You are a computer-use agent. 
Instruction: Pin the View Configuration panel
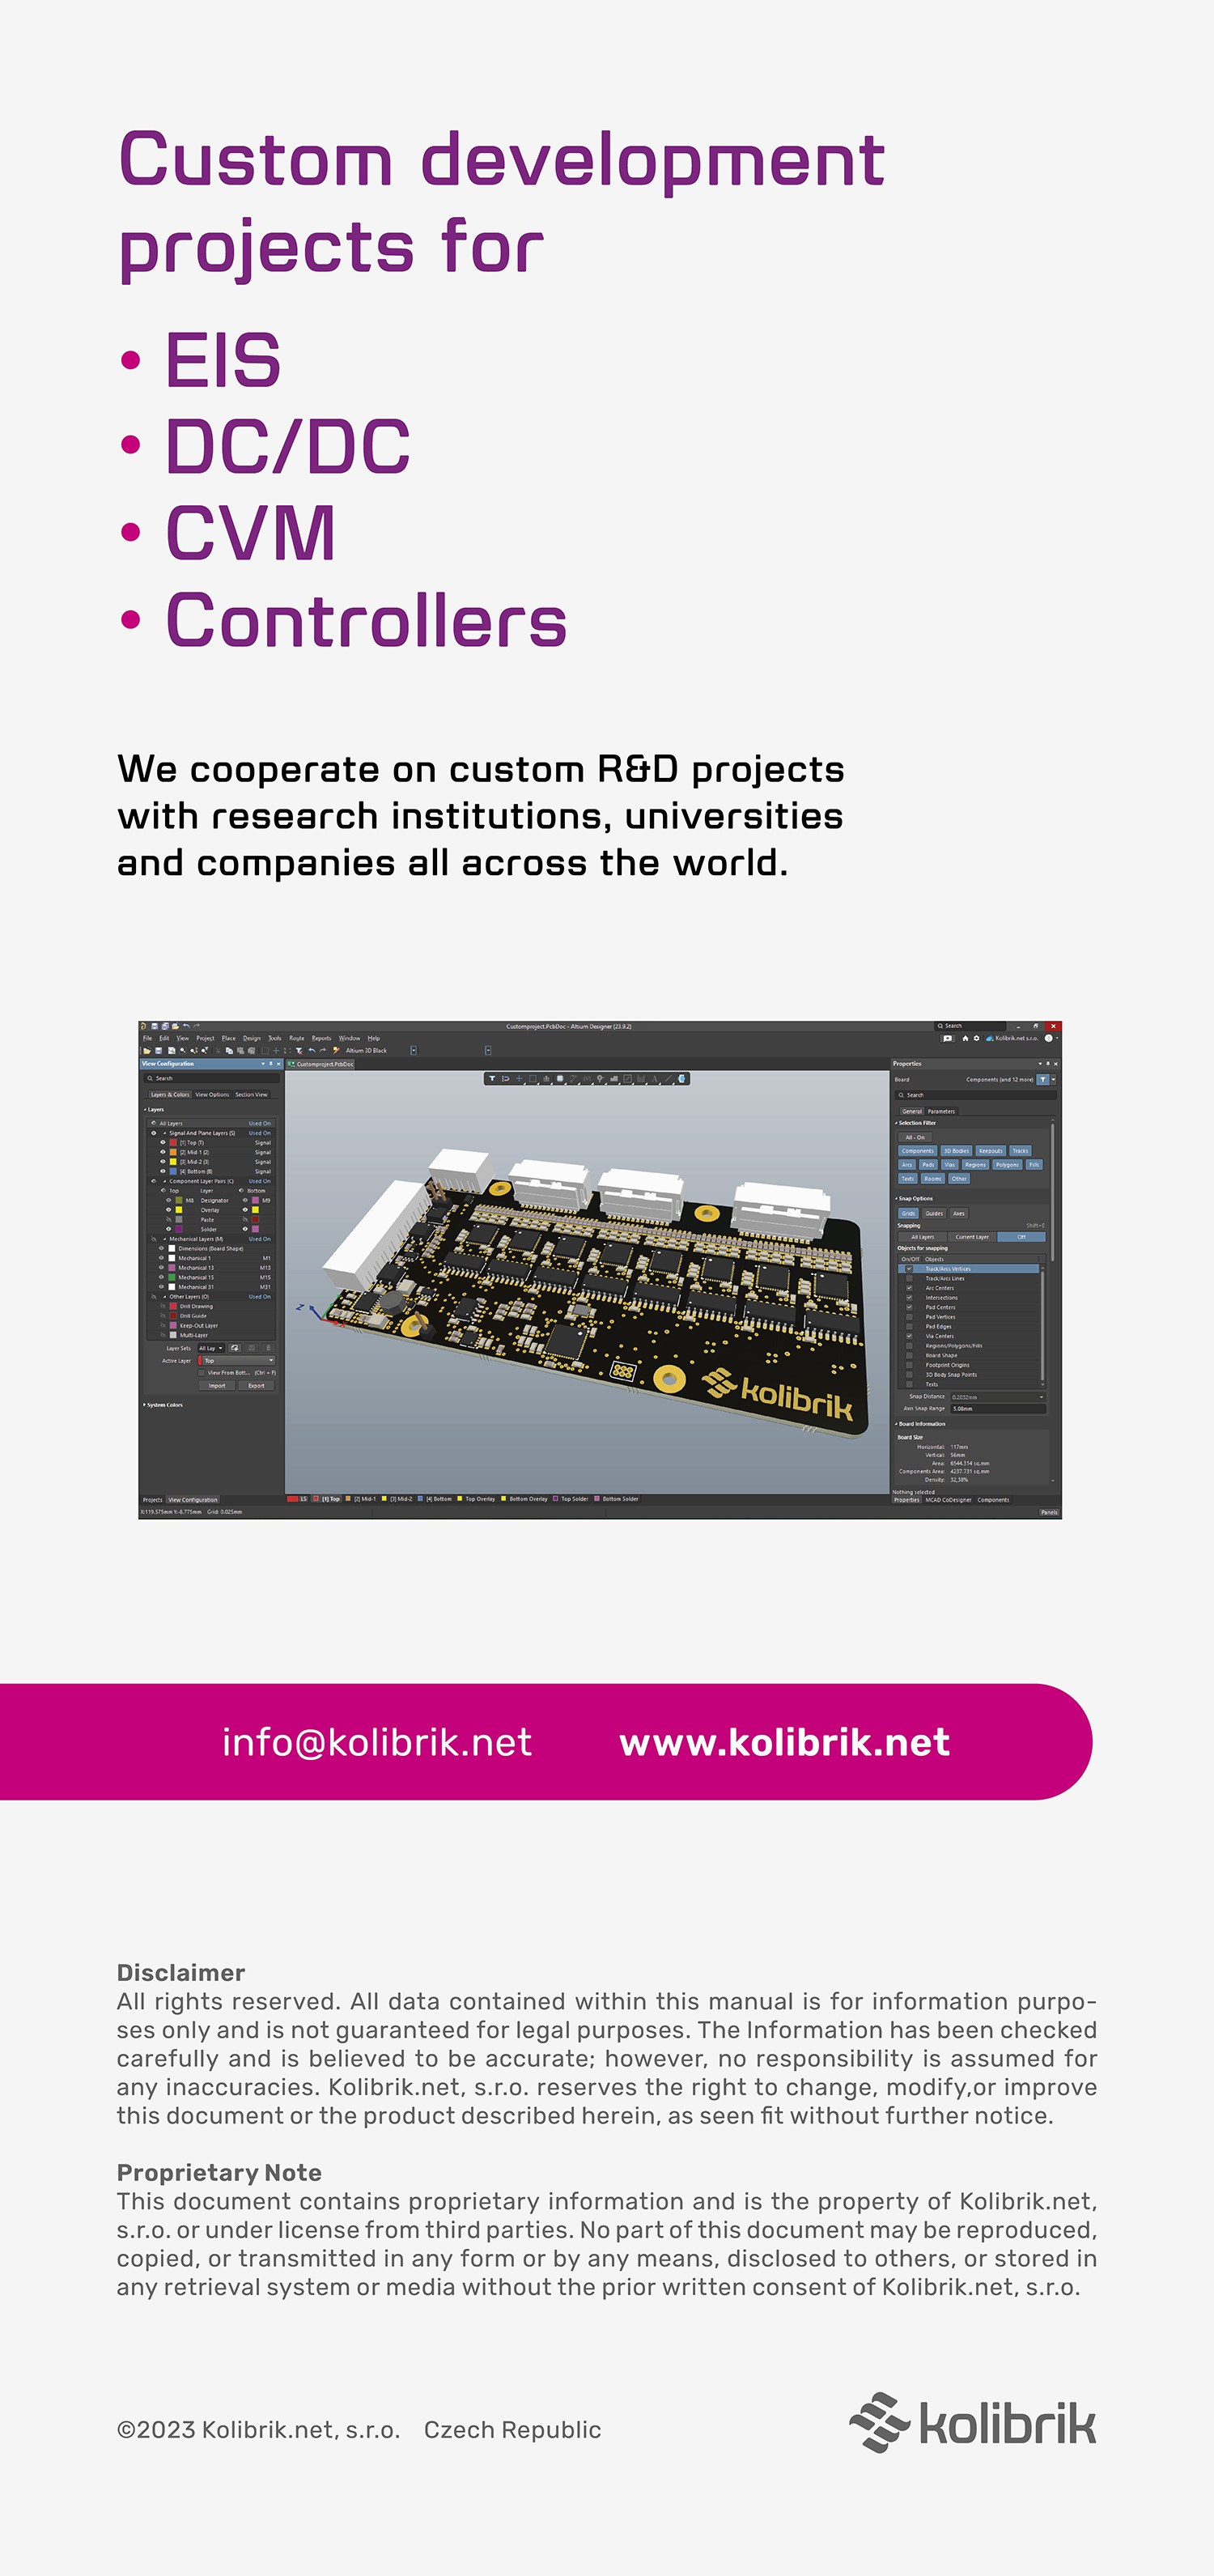pos(271,1064)
